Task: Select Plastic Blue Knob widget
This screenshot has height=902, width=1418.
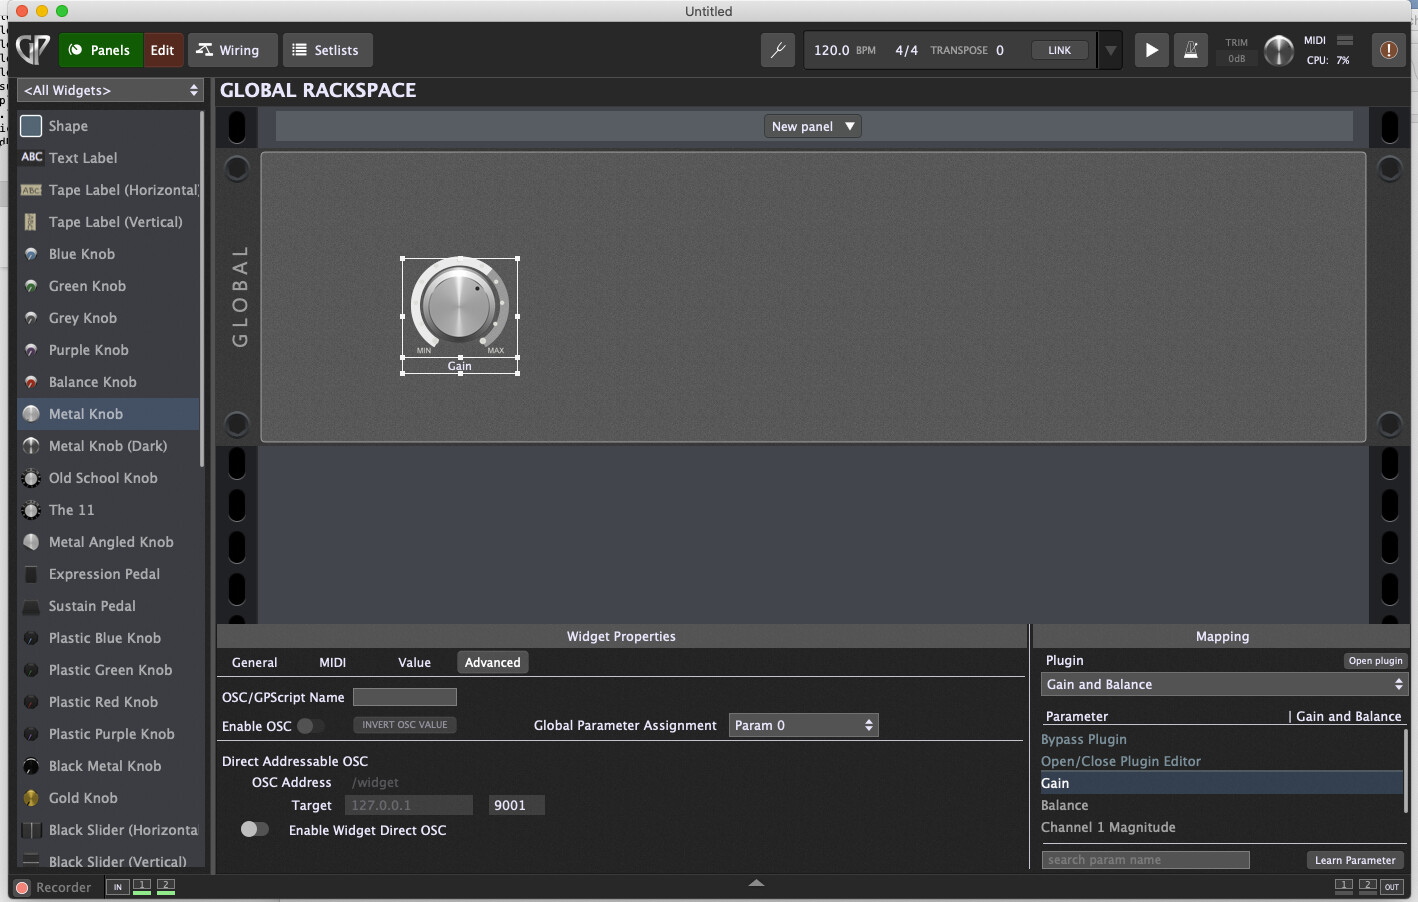Action: [x=108, y=638]
